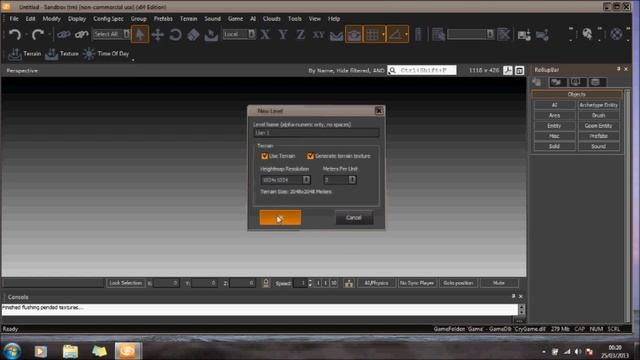Open the terrain Texture layers button

[62, 54]
